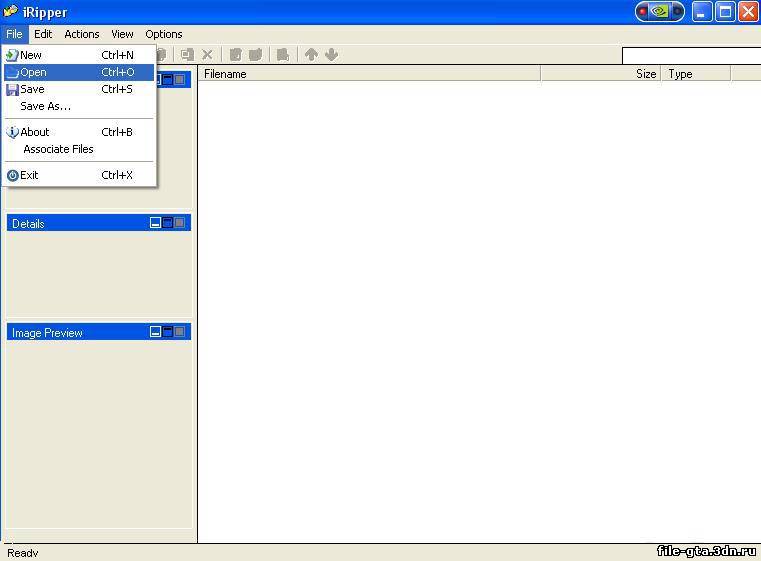The image size is (761, 561).
Task: Click the search input field in toolbar
Action: 692,56
